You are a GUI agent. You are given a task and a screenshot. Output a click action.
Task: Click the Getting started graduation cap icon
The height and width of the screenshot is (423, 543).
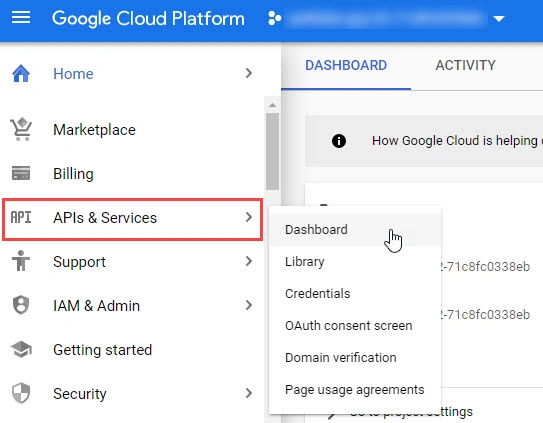click(x=21, y=349)
